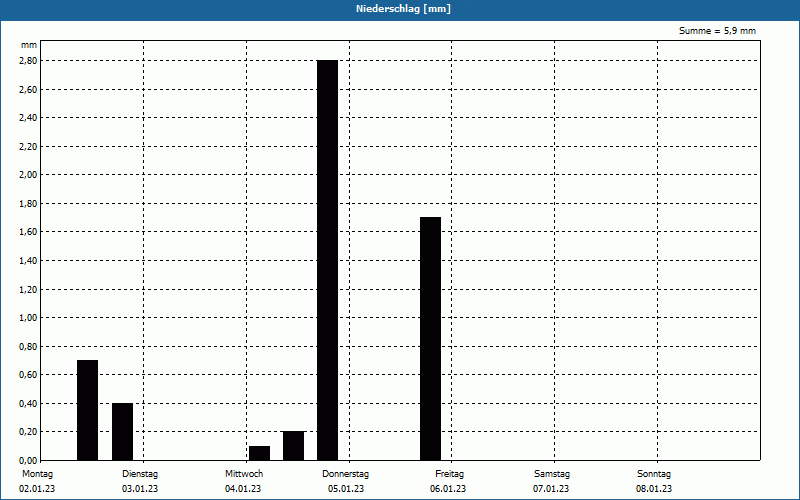Click the 2,80 y-axis value
The width and height of the screenshot is (800, 500).
coord(29,60)
